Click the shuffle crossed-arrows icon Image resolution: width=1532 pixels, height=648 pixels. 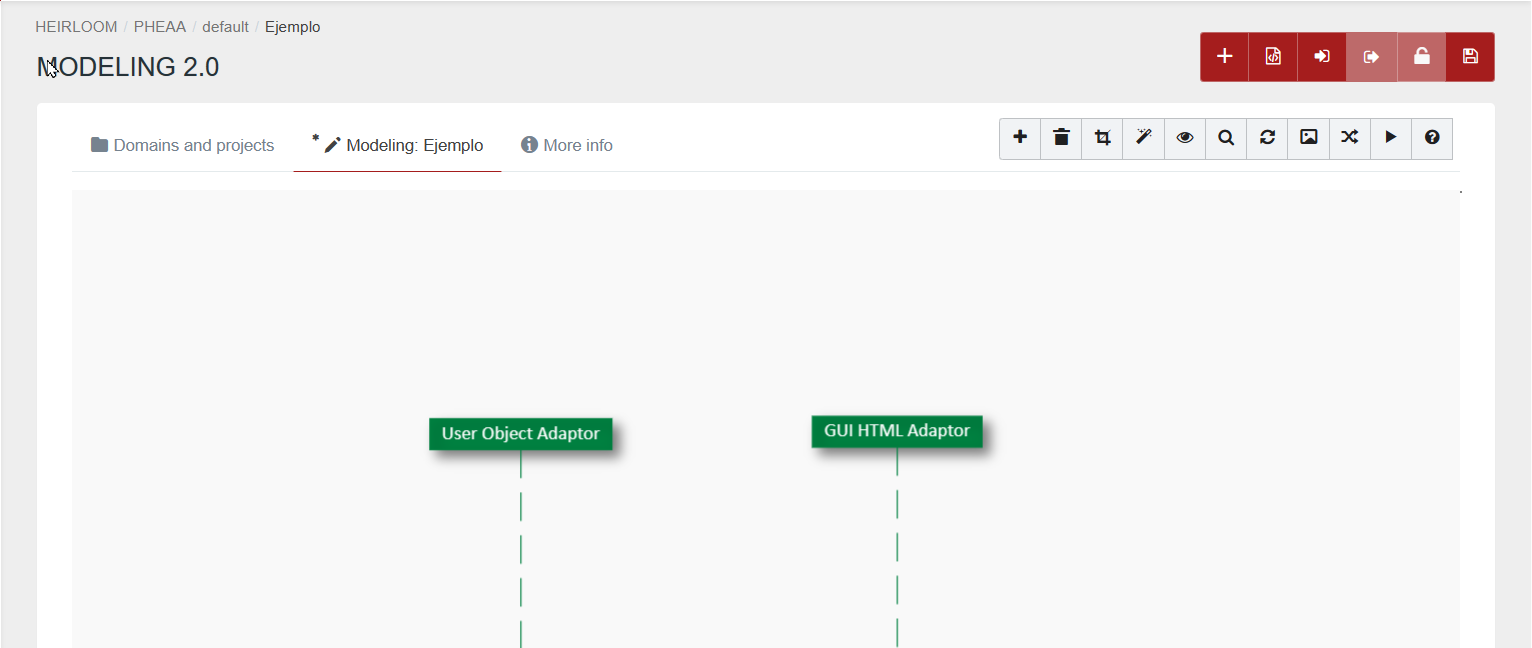coord(1349,138)
